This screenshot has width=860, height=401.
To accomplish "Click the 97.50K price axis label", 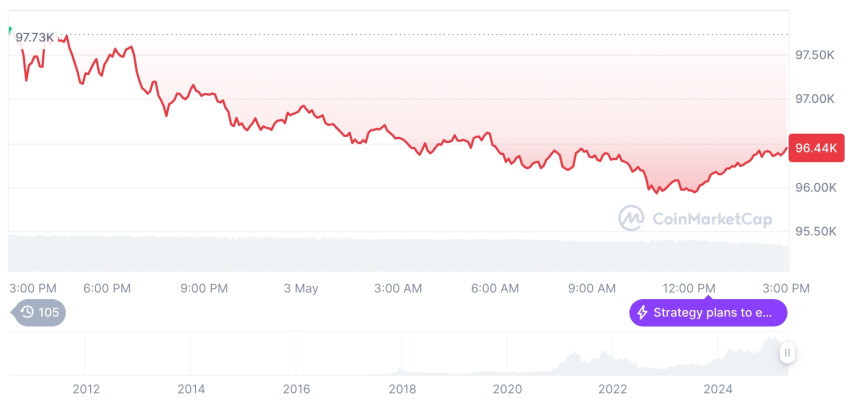I will pos(814,55).
